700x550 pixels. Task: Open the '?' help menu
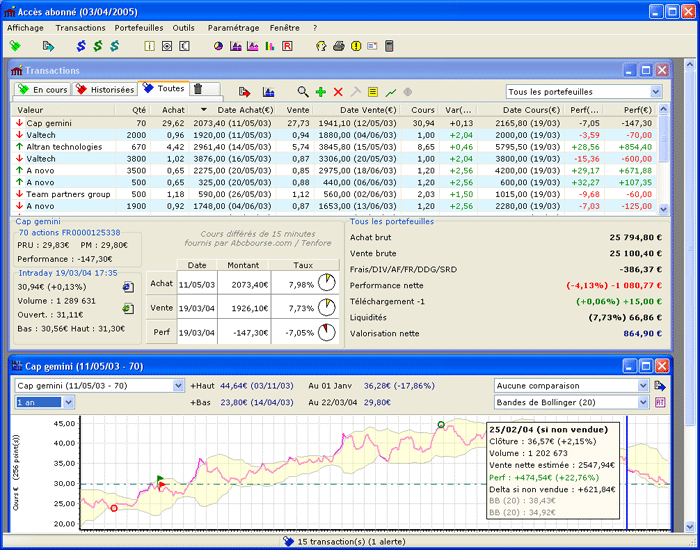click(x=315, y=28)
